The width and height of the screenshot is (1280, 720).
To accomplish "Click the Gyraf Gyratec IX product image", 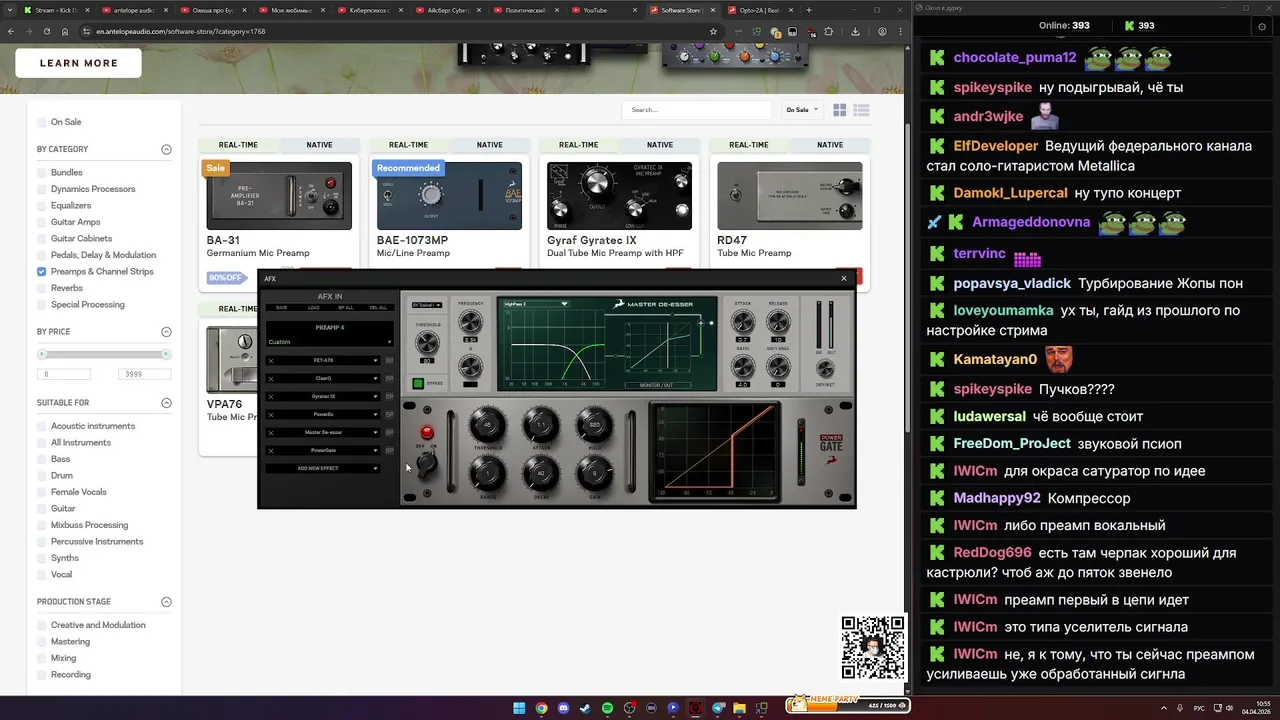I will [619, 196].
